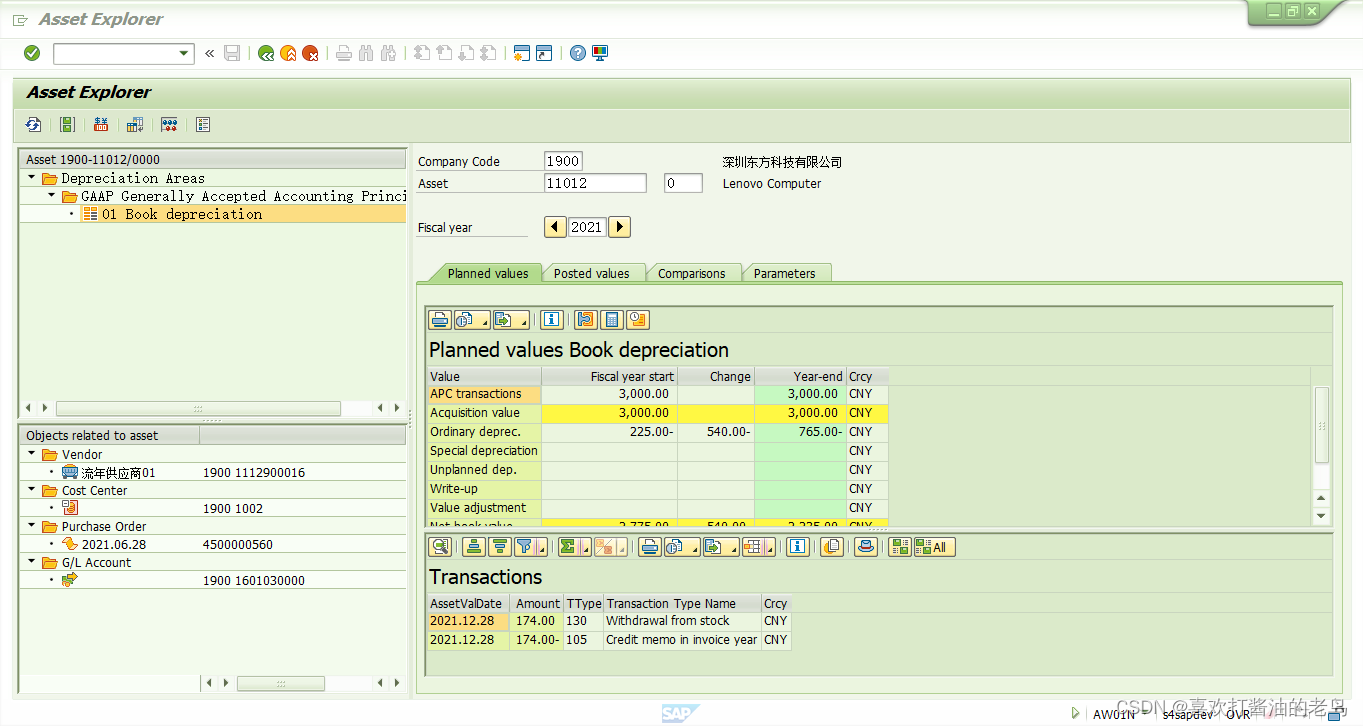Open Layout dropdown in Transactions toolbar
The image size is (1363, 726).
(758, 547)
